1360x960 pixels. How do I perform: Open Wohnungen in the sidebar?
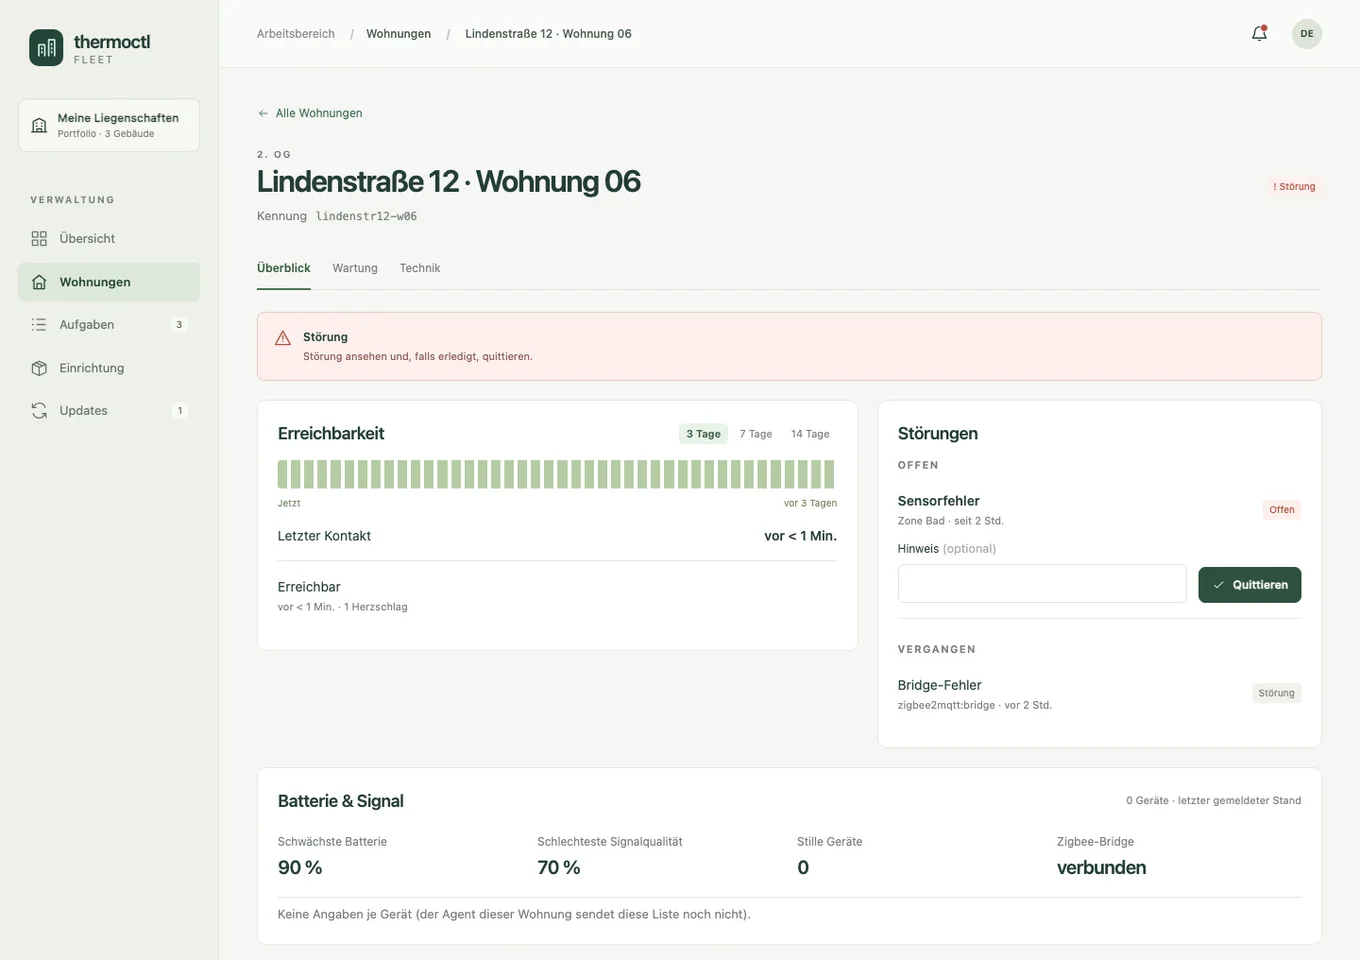pos(109,282)
